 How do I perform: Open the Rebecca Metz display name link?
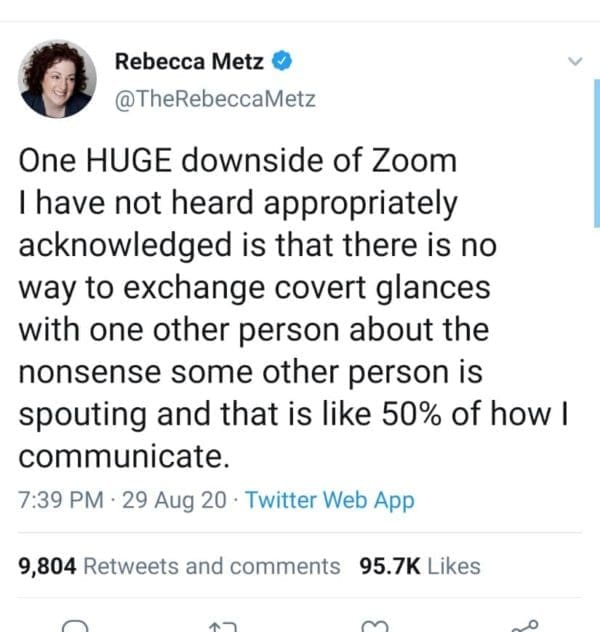coord(189,61)
